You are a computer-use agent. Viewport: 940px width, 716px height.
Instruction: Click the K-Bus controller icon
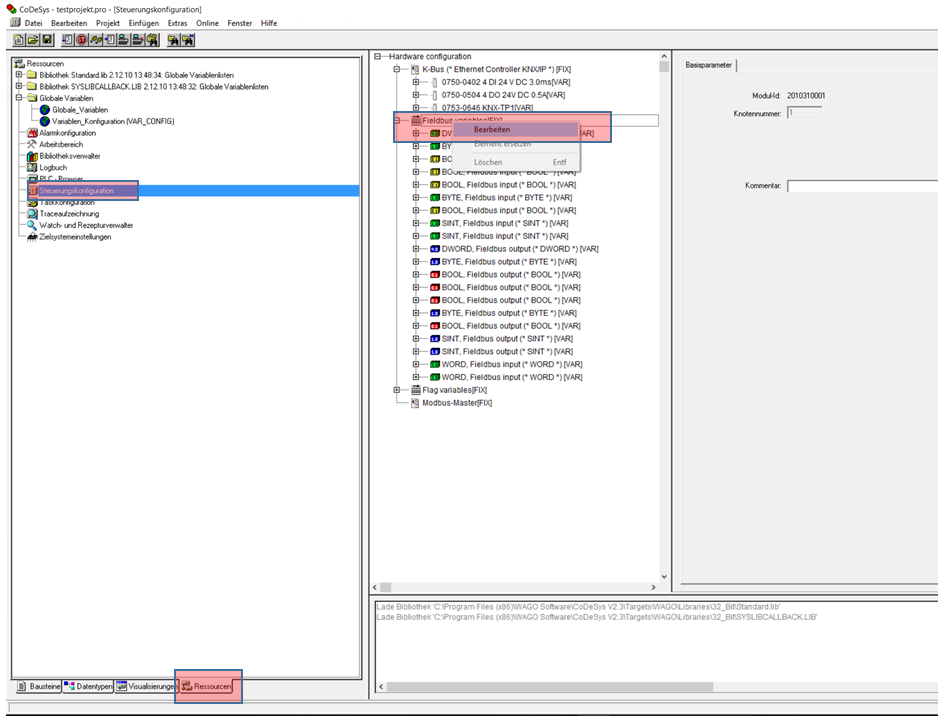415,69
